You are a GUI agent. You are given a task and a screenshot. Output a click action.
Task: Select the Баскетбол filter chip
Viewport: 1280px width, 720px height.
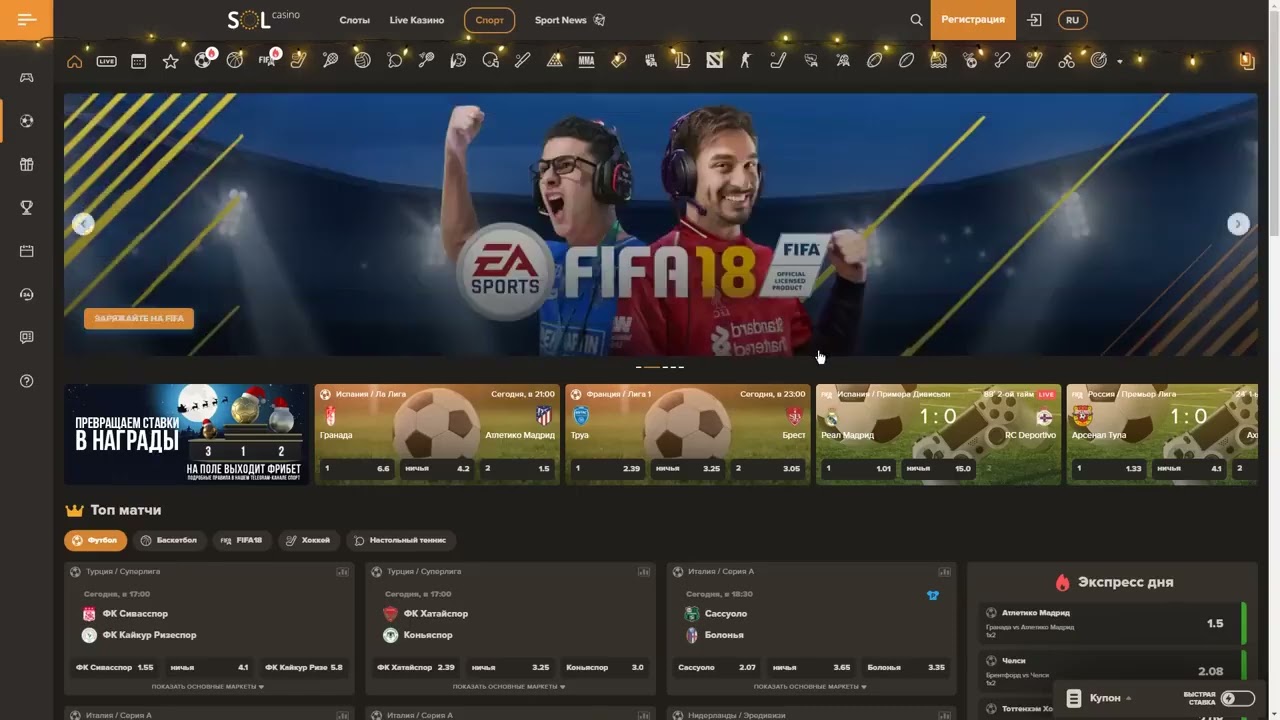(168, 540)
